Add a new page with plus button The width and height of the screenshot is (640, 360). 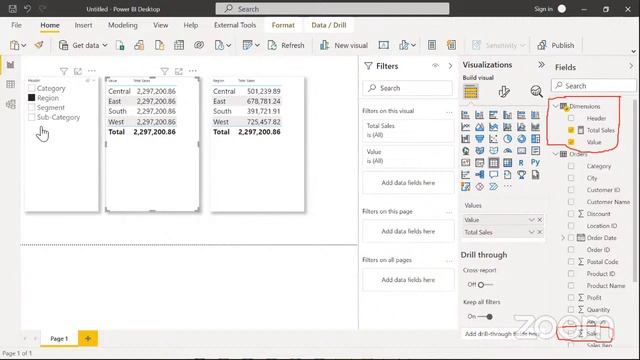pyautogui.click(x=88, y=338)
